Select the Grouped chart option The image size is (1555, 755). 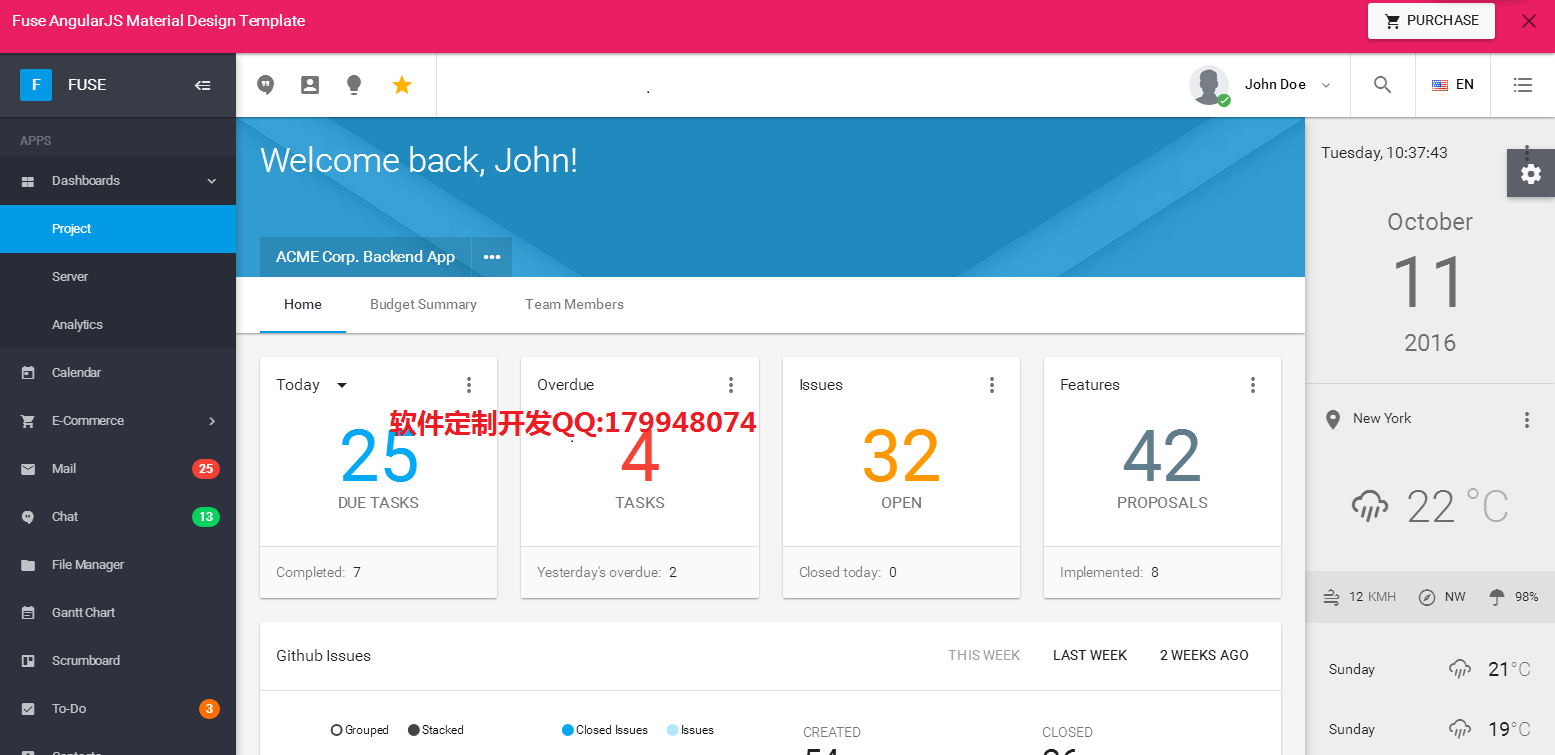[359, 730]
